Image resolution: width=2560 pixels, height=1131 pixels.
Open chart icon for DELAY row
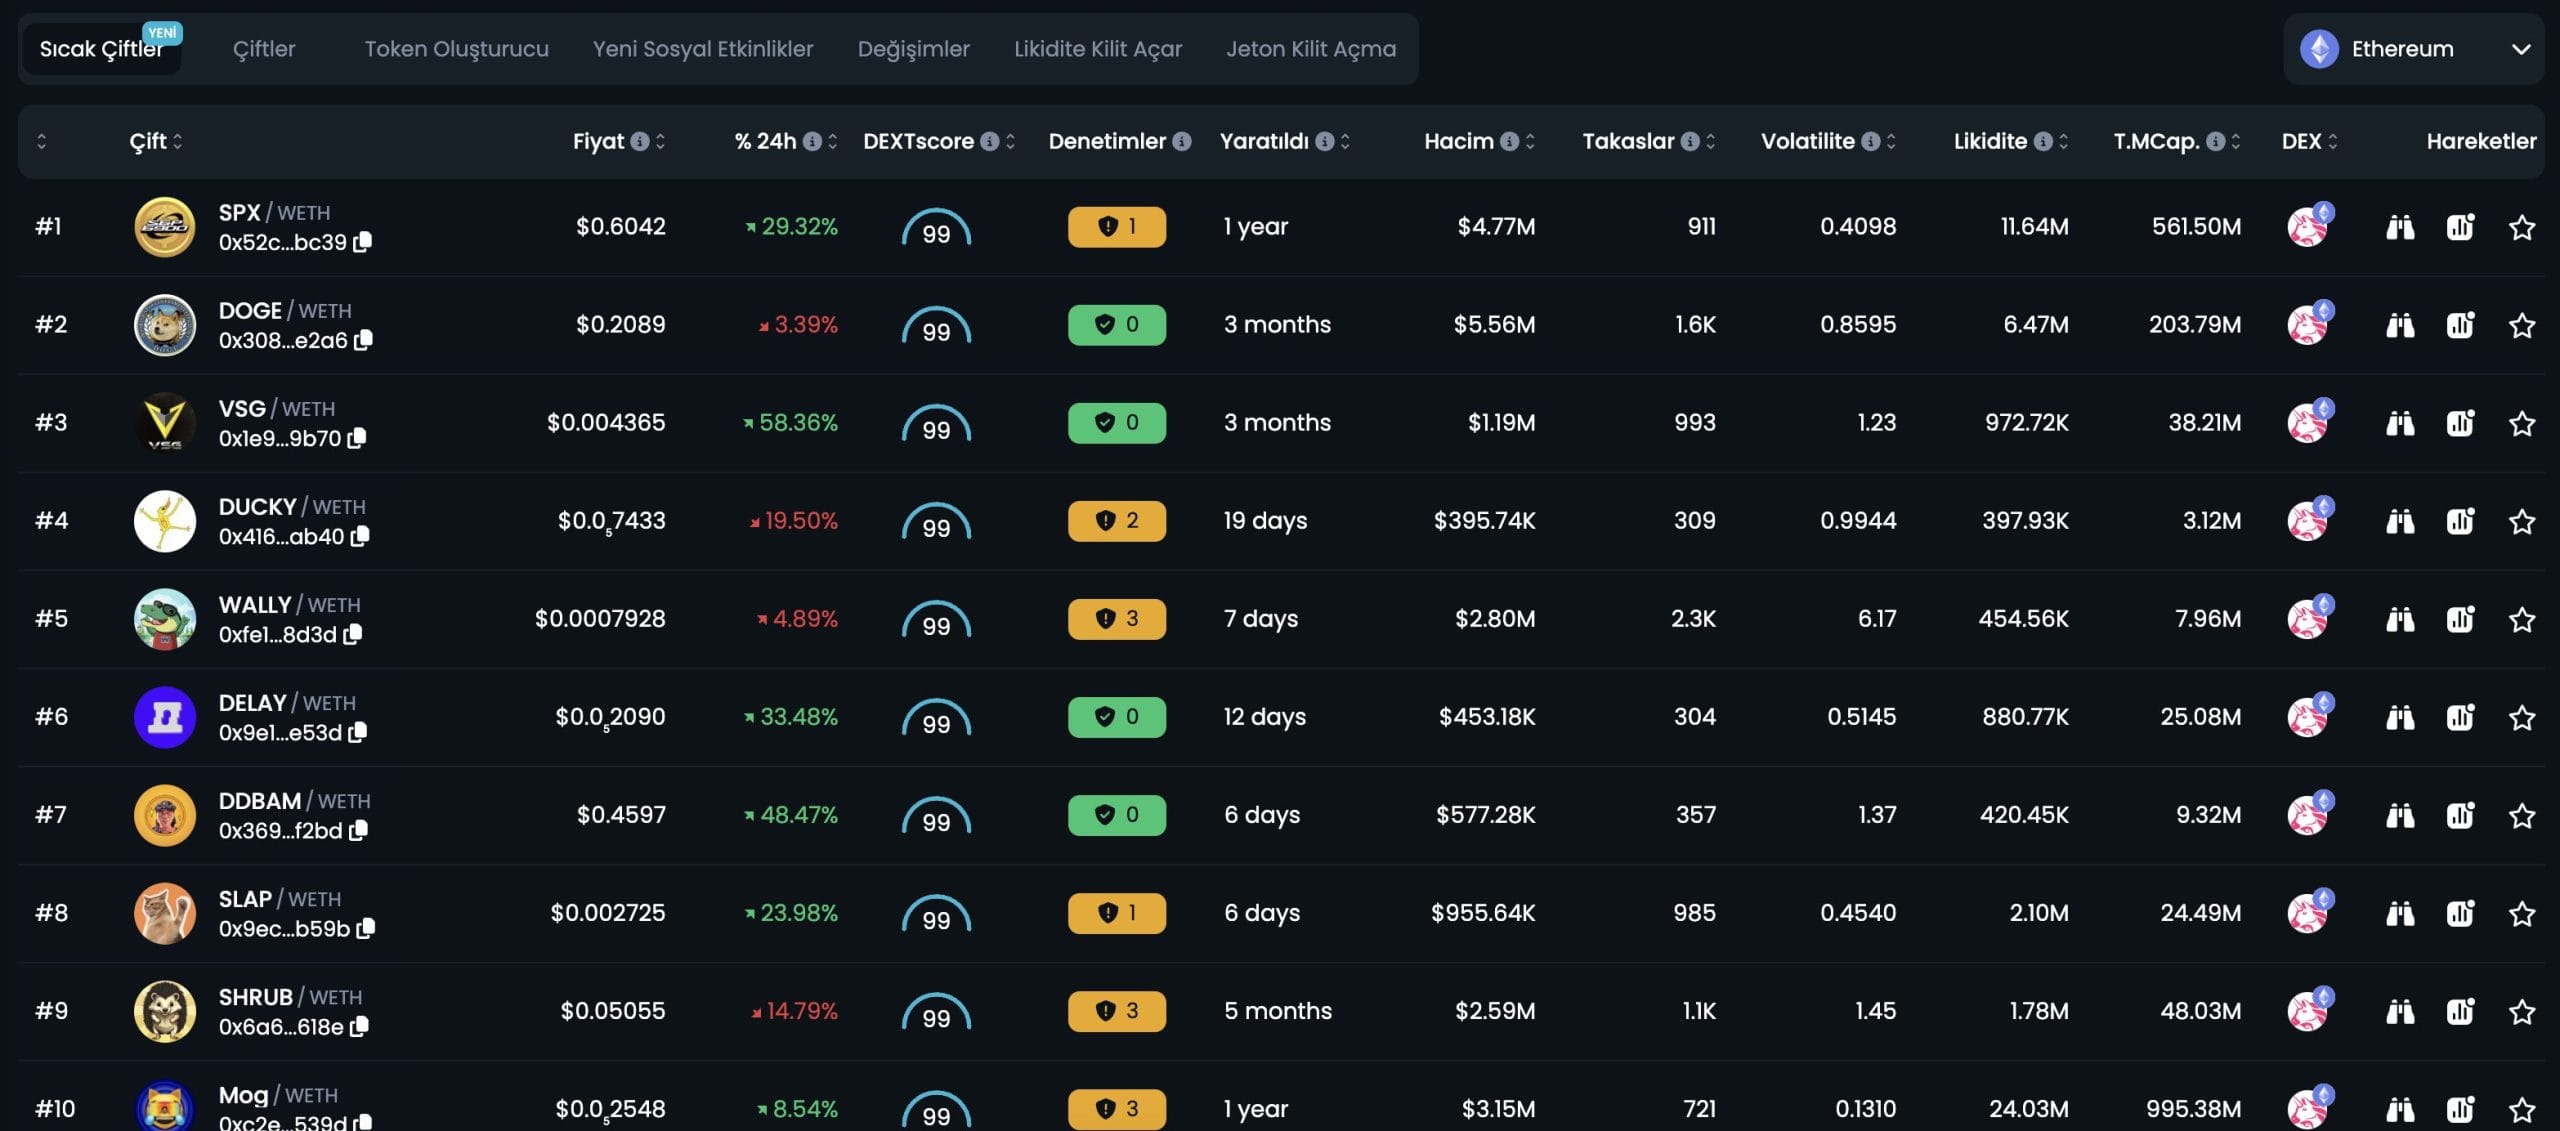[x=2460, y=717]
